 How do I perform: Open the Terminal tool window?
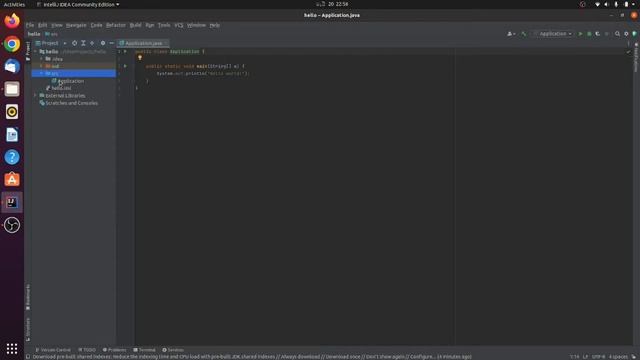point(144,350)
